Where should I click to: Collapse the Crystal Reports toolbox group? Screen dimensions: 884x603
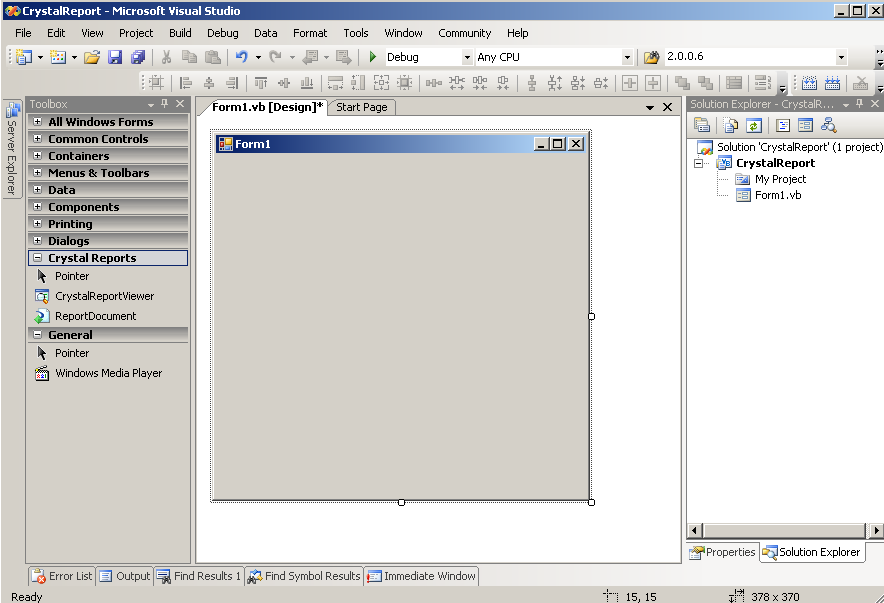[38, 258]
